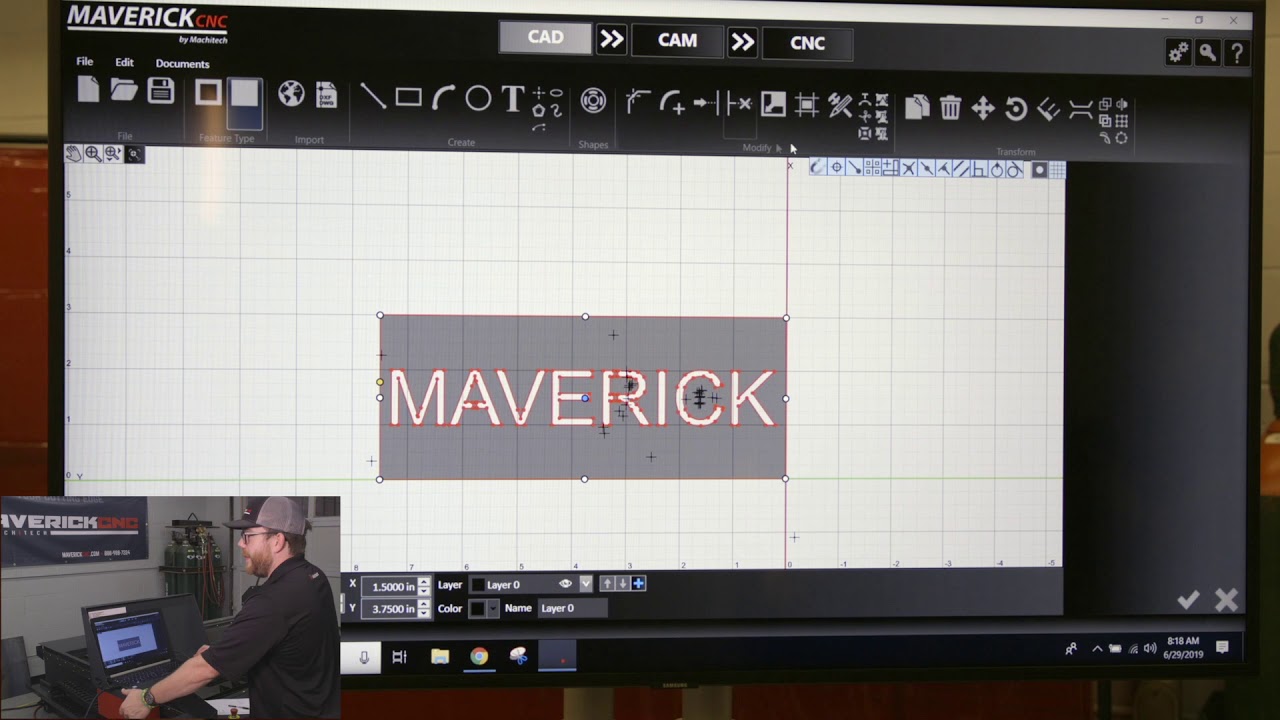
Task: Open settings with the gears icon
Action: tap(1178, 52)
